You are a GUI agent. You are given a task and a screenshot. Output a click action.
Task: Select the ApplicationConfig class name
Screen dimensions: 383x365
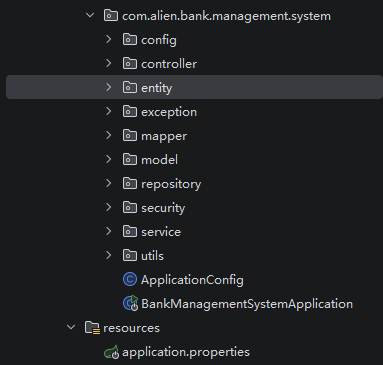pyautogui.click(x=192, y=280)
